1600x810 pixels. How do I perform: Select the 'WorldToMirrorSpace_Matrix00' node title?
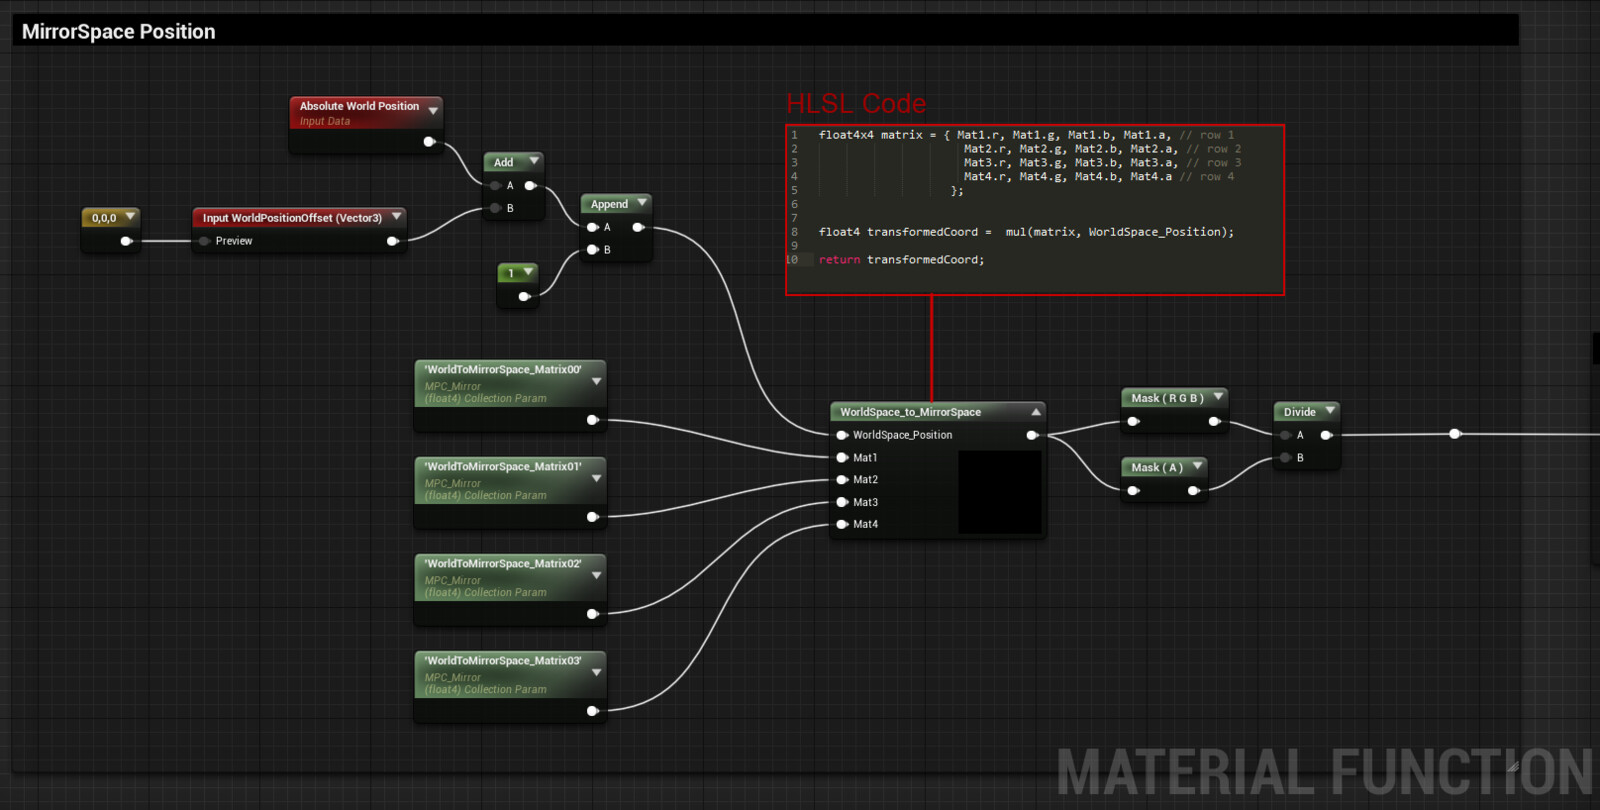(x=503, y=369)
